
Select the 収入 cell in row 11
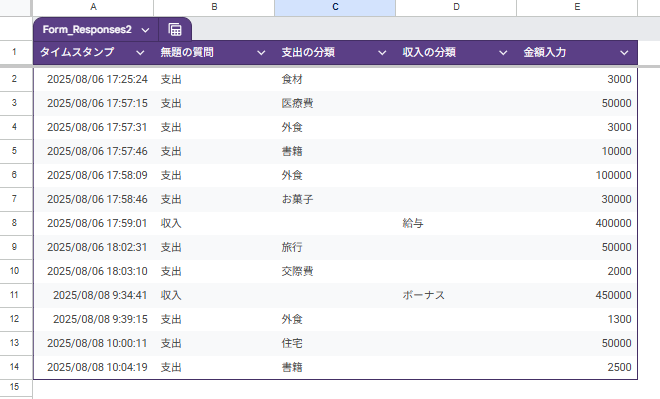tap(214, 295)
